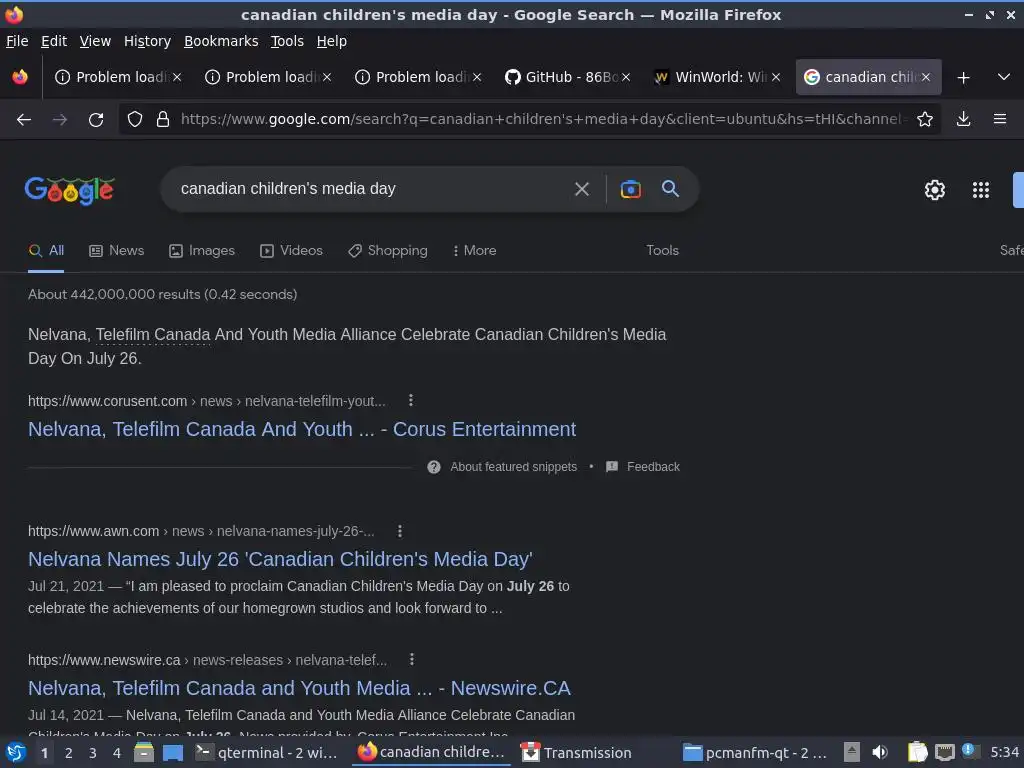Switch to virtual desktop 4

click(x=117, y=754)
